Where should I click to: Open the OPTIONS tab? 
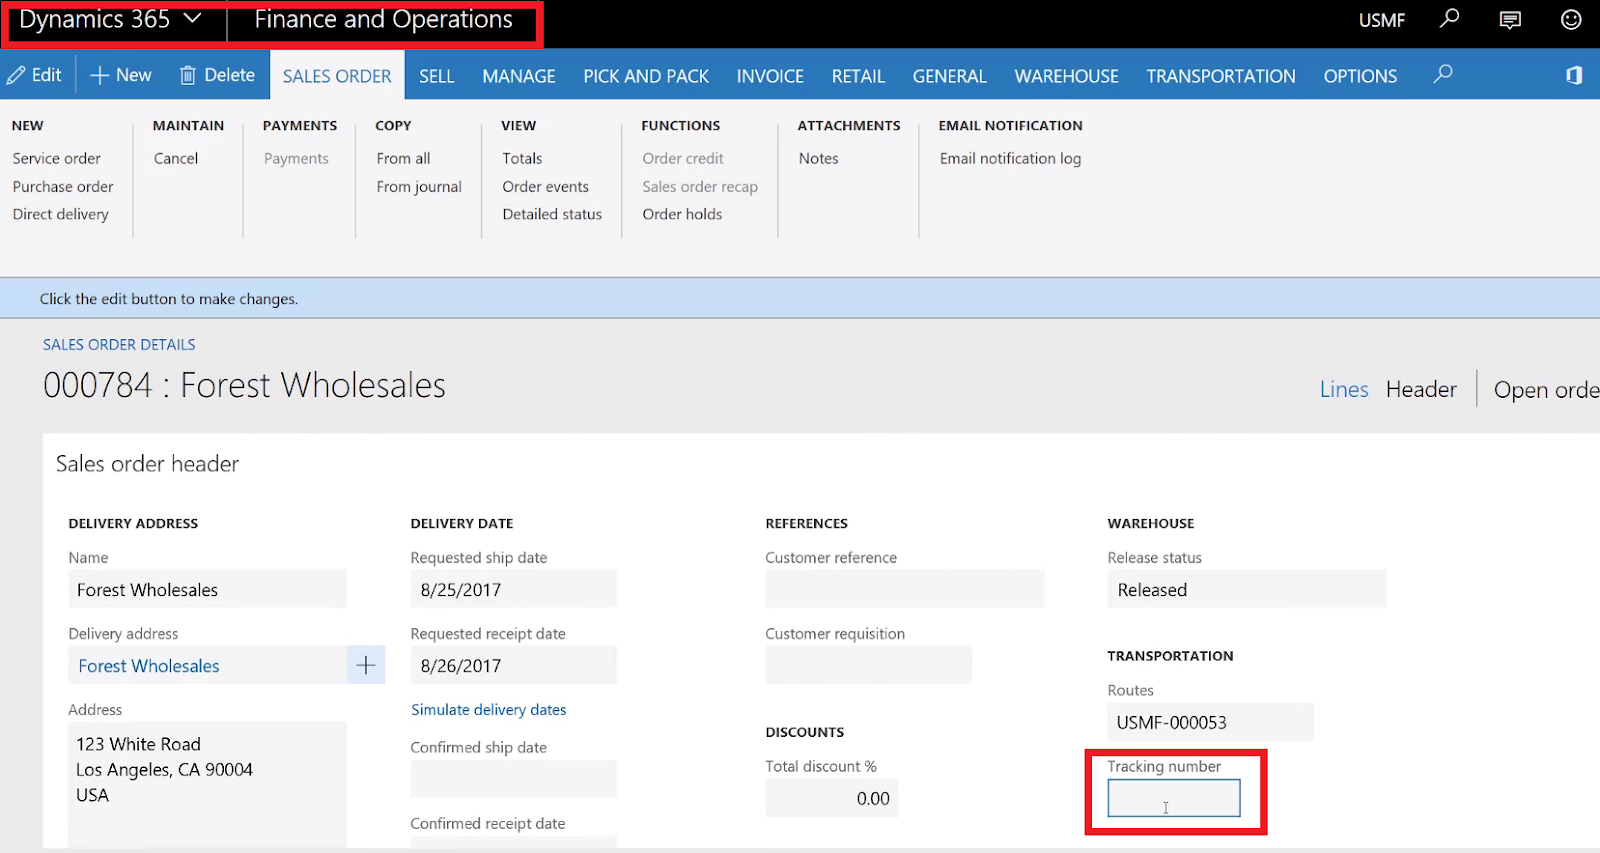pos(1360,76)
